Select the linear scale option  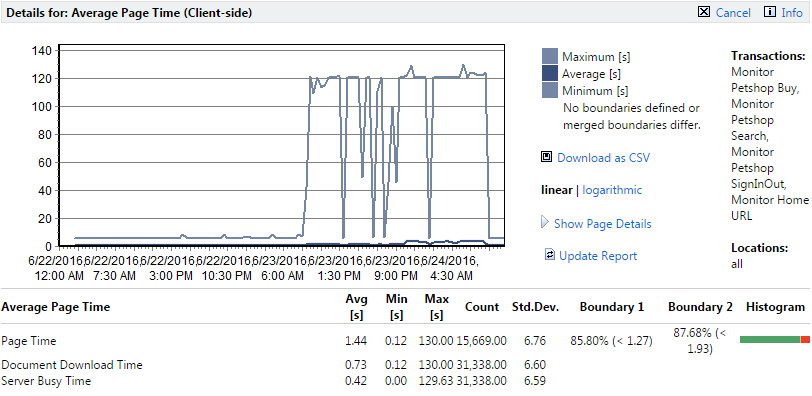[x=557, y=190]
